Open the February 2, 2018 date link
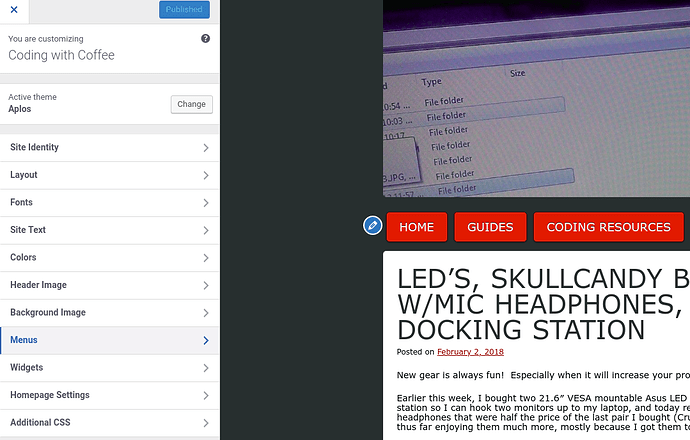This screenshot has width=690, height=440. (x=470, y=352)
